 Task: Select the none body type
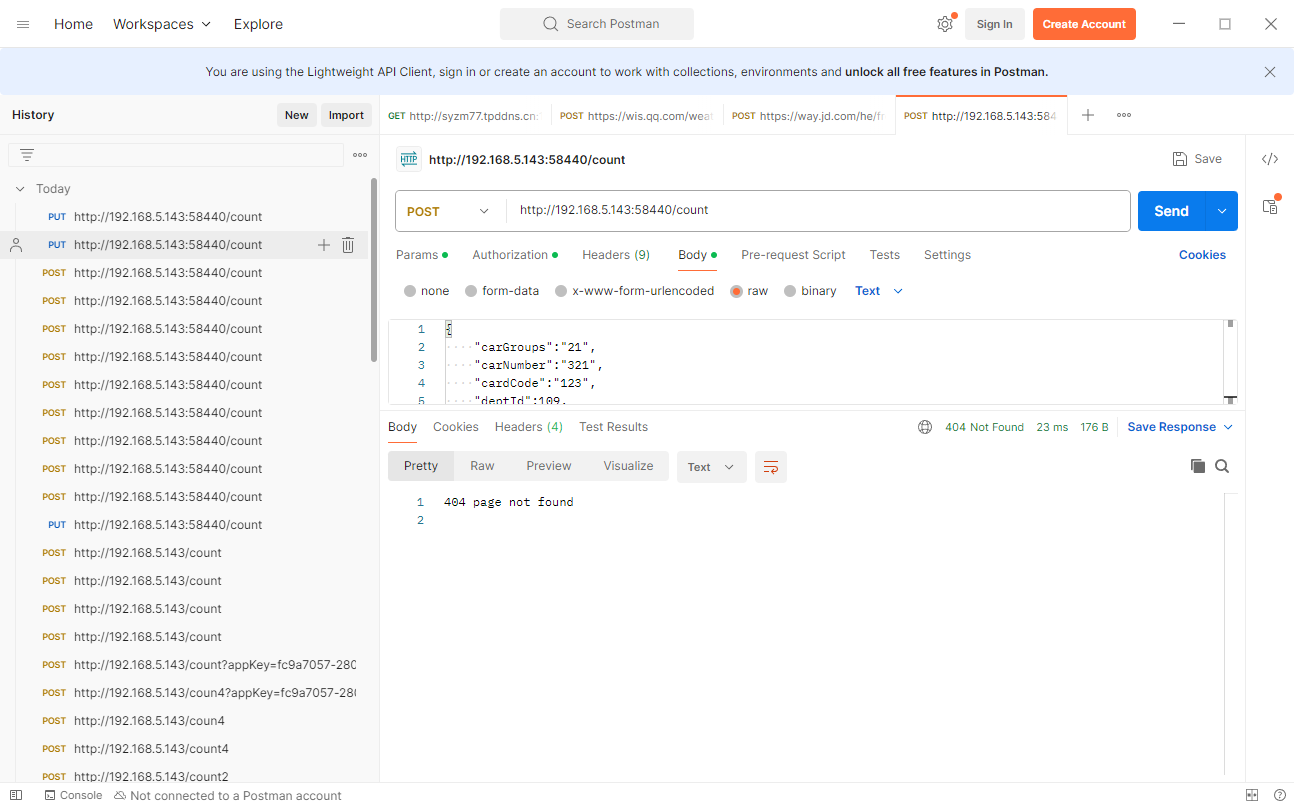[x=427, y=291]
